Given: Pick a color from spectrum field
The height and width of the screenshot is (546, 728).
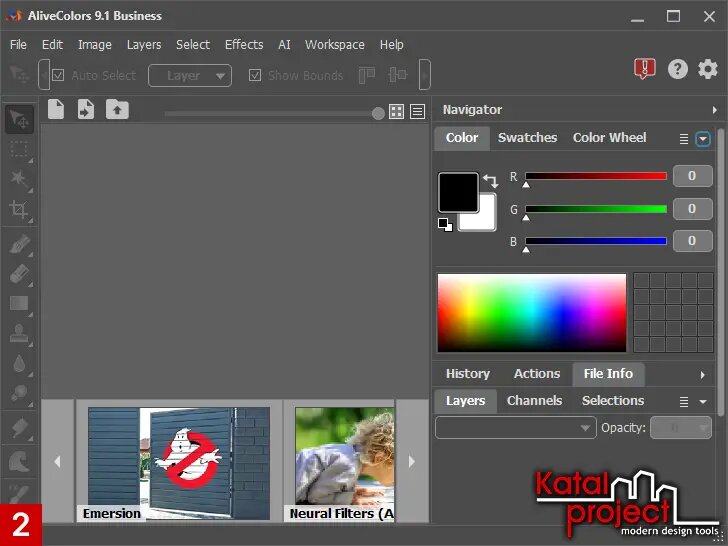Looking at the screenshot, I should pyautogui.click(x=532, y=313).
